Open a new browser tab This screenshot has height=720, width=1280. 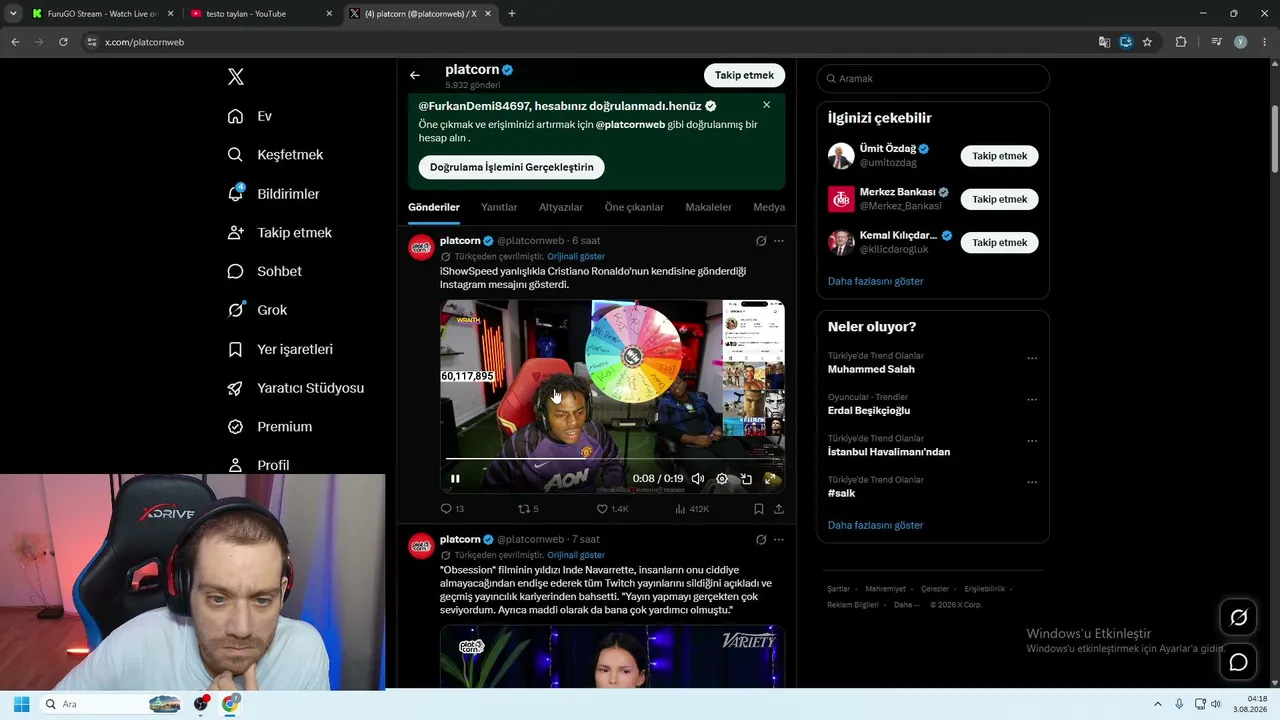tap(512, 14)
